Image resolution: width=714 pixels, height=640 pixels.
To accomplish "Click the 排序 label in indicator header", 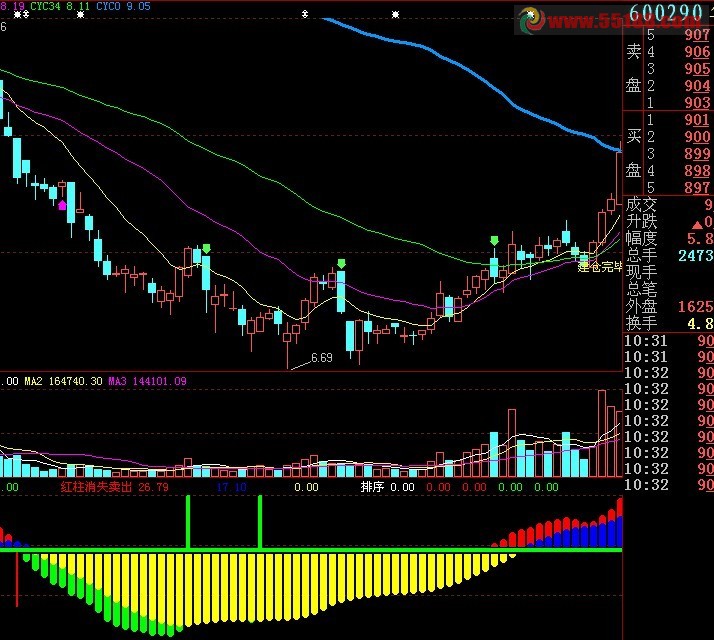I will point(372,487).
